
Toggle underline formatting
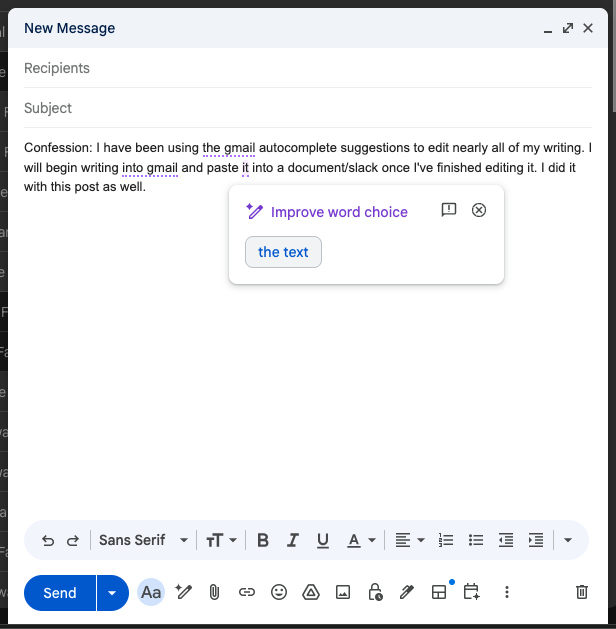(323, 540)
